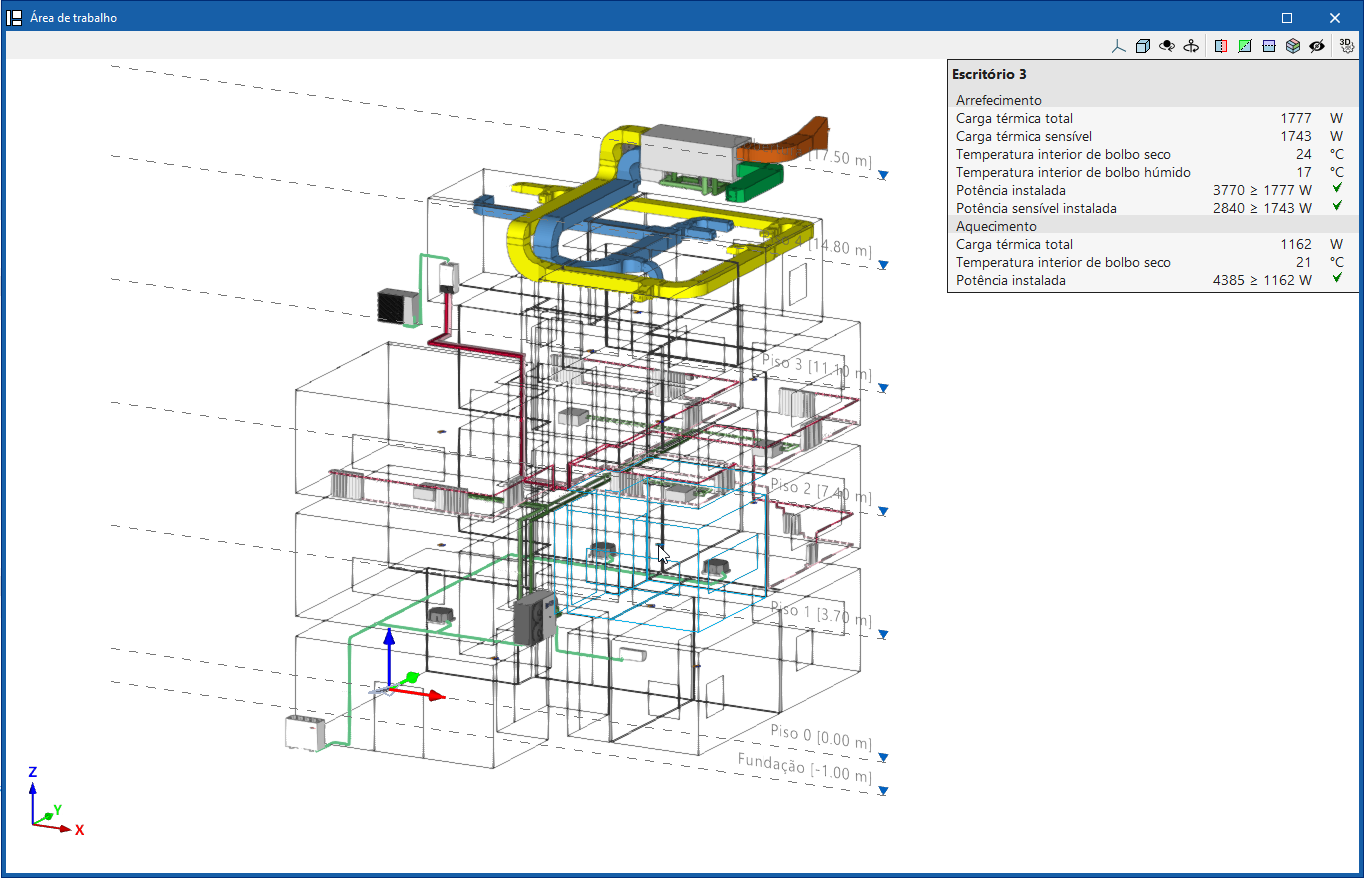Click the green diagonal section plane icon

coord(1245,46)
